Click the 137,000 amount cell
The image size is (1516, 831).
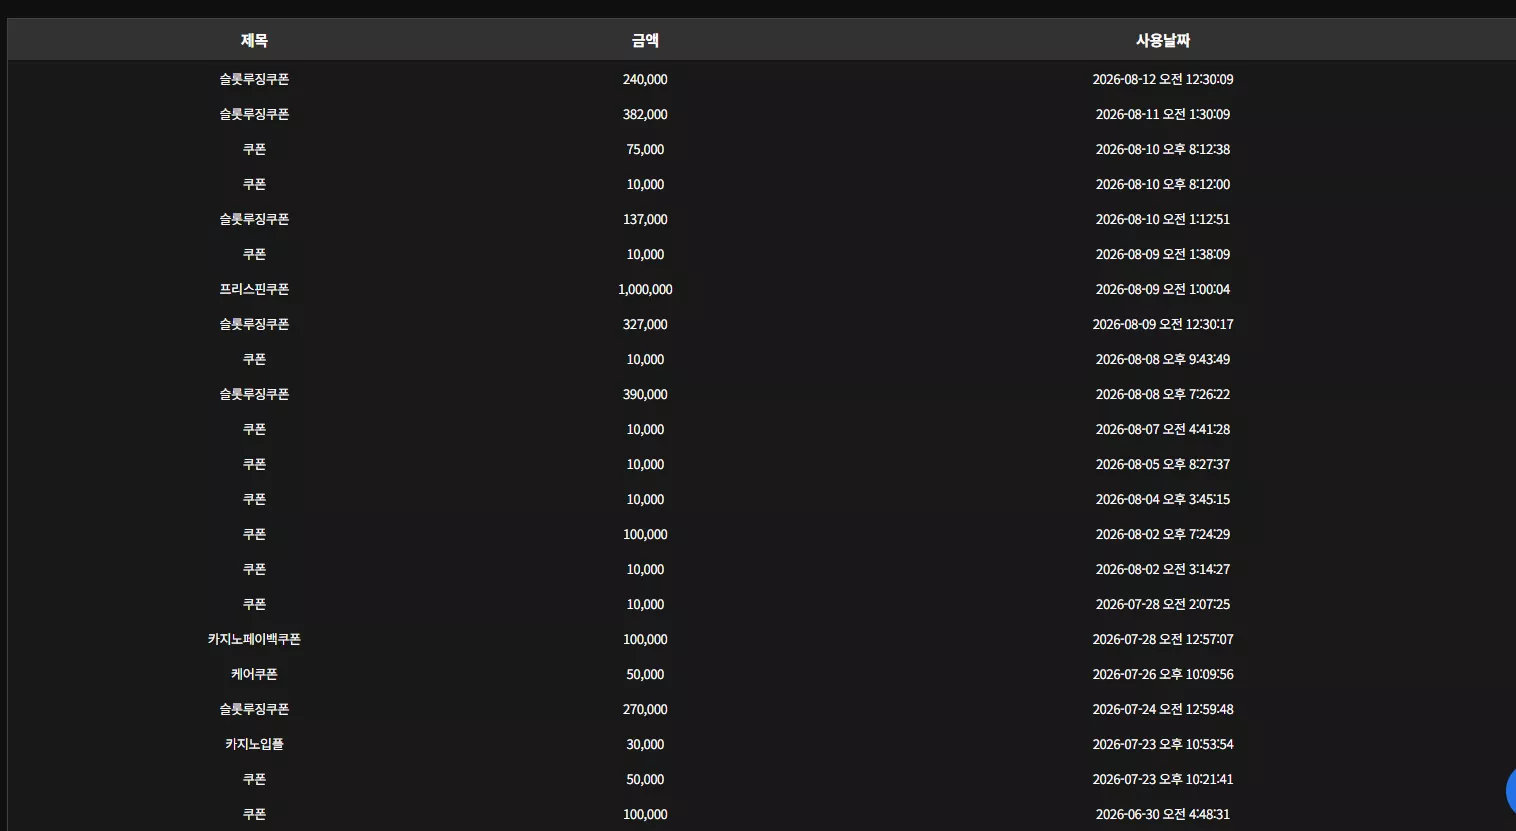tap(645, 219)
